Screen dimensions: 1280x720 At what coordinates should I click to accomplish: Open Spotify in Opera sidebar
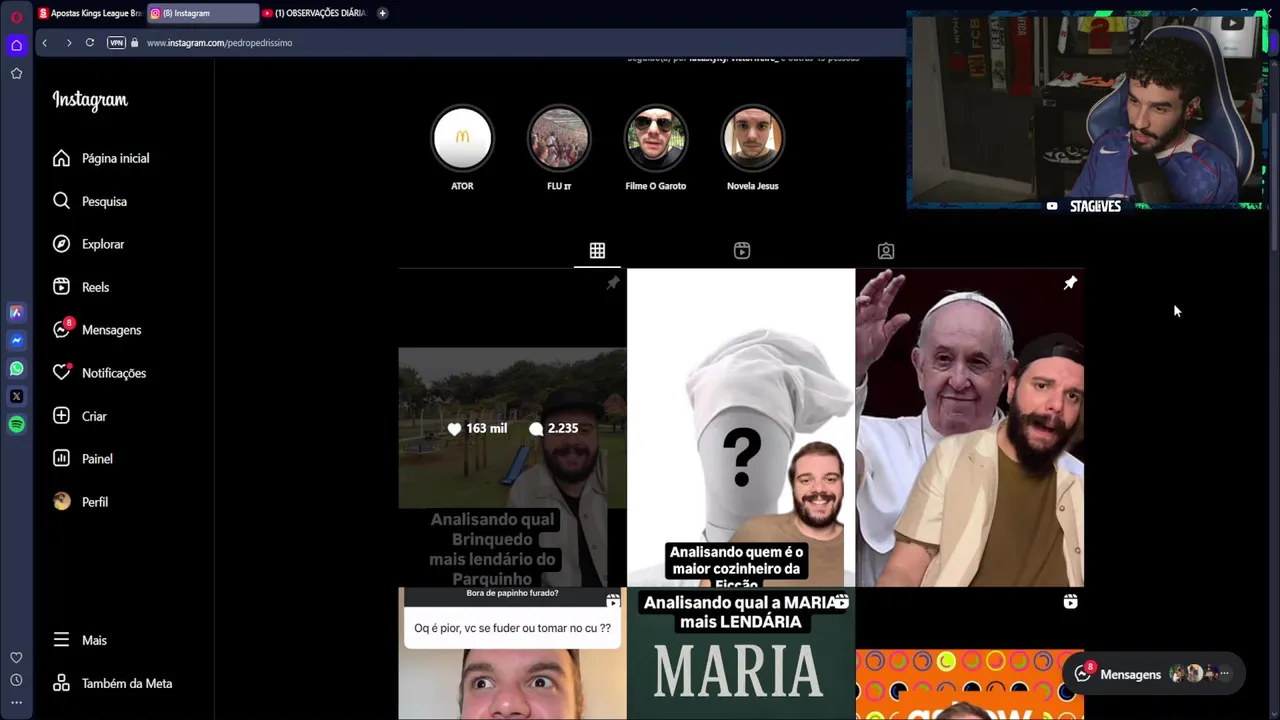click(x=16, y=424)
